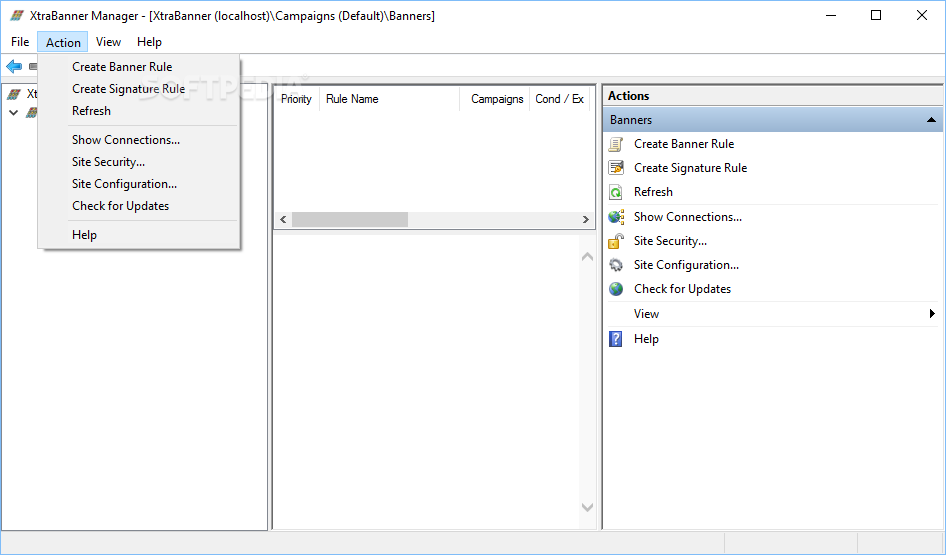This screenshot has height=555, width=946.
Task: Sort by the Priority column header
Action: (x=296, y=99)
